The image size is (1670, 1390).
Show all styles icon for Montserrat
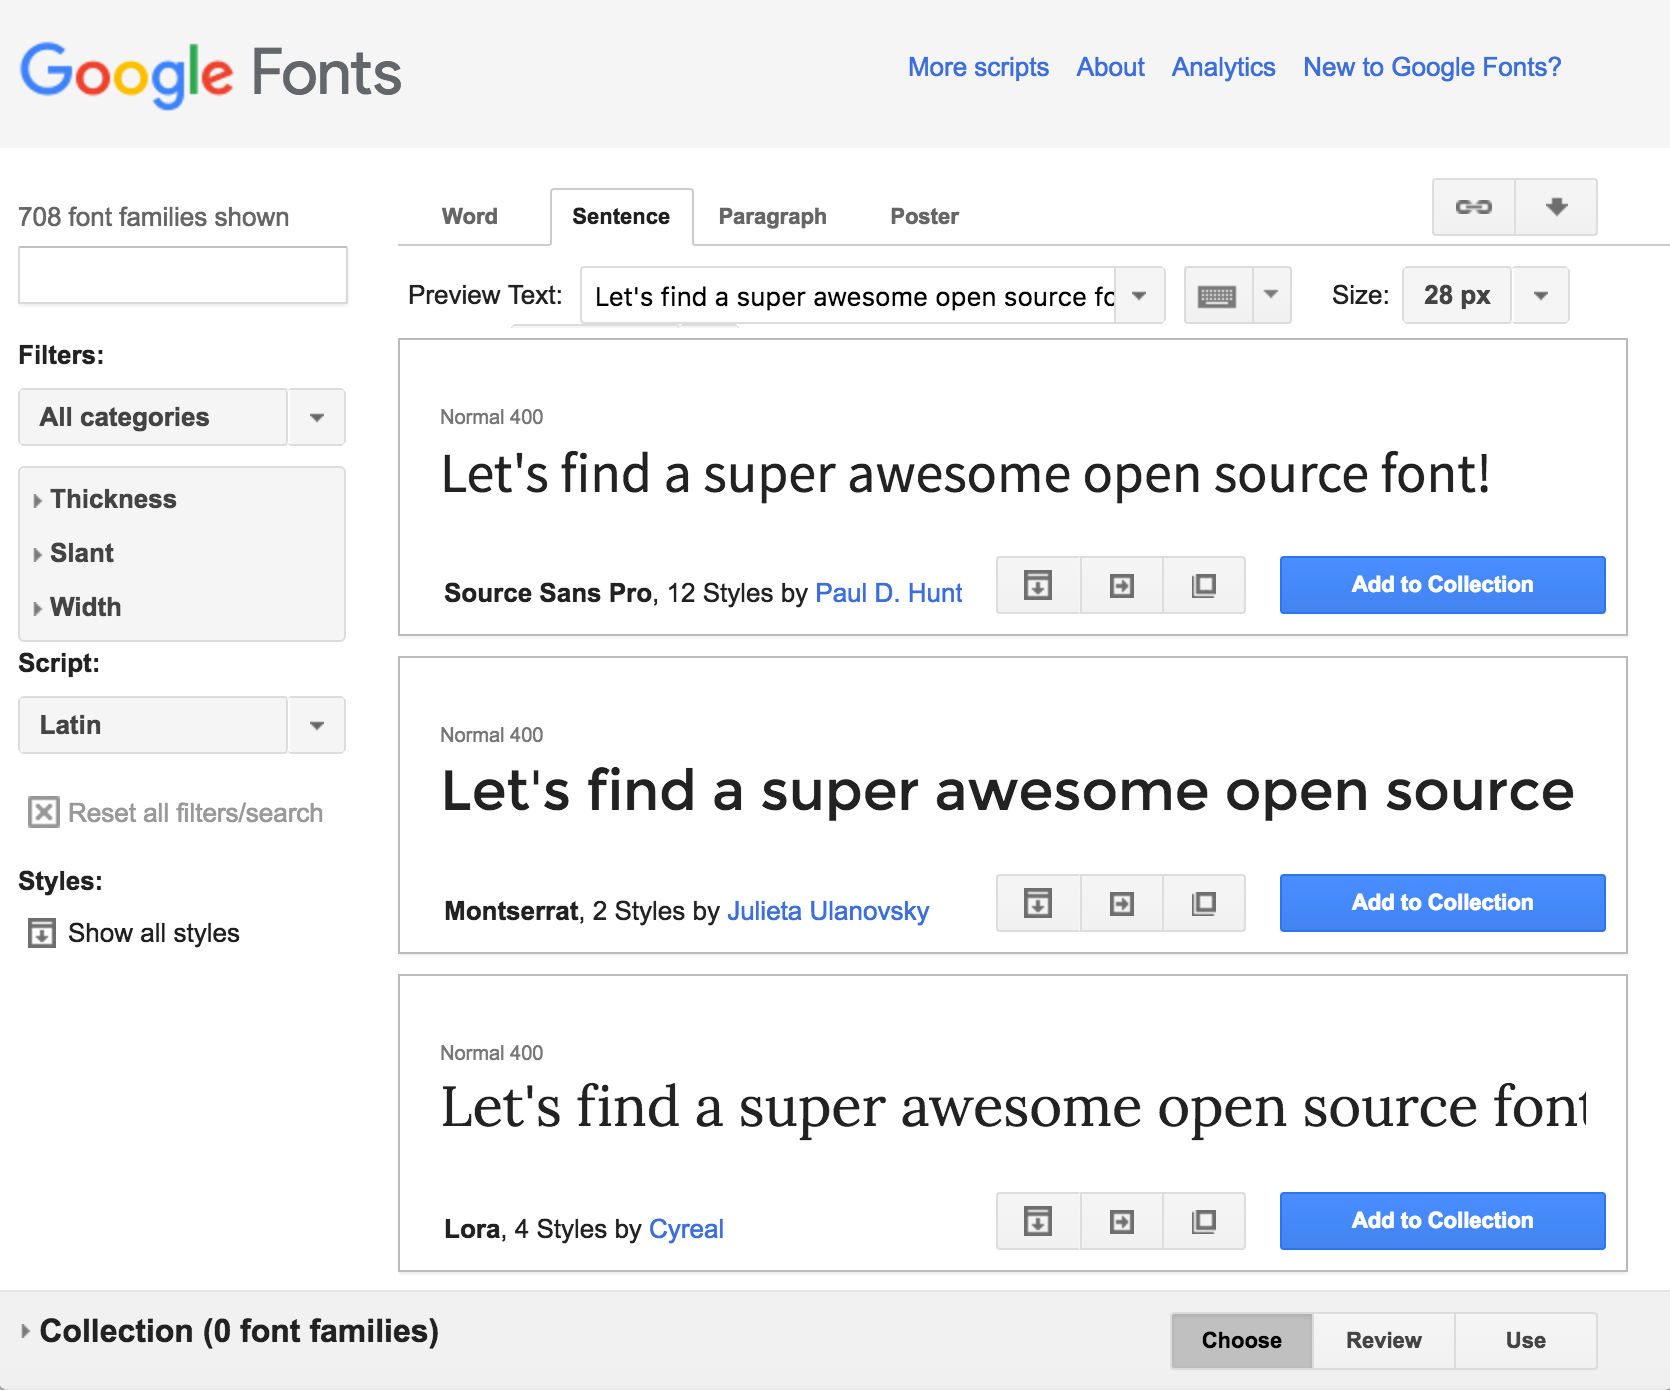(x=1038, y=903)
